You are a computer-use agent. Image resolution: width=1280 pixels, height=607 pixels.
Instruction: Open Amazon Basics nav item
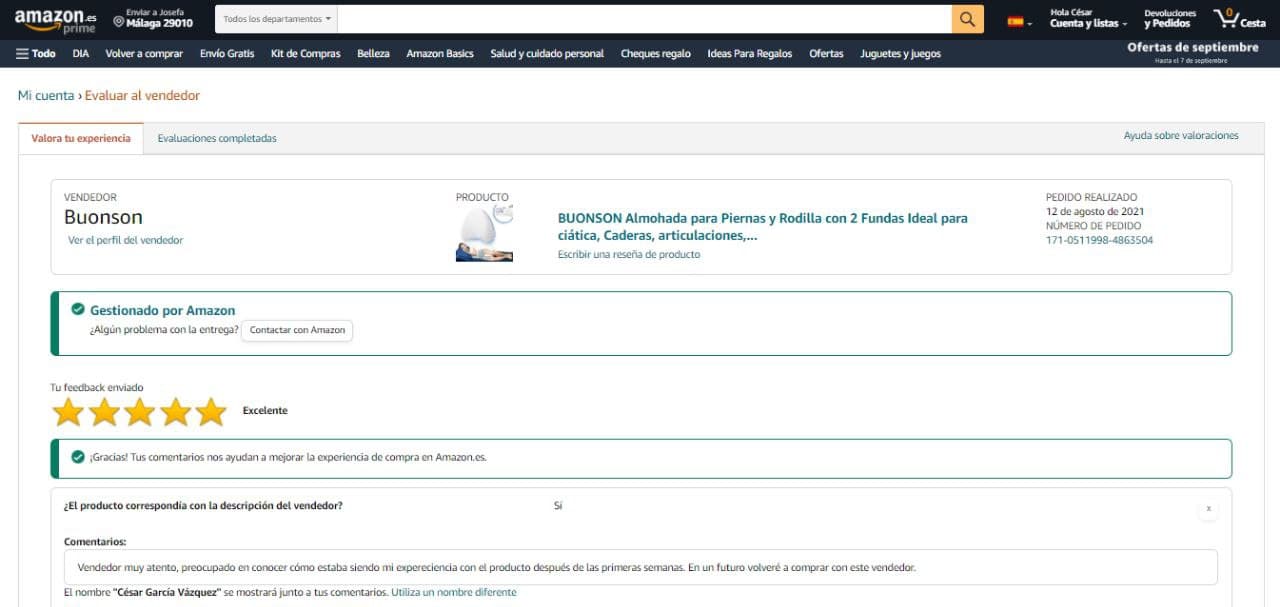click(440, 54)
